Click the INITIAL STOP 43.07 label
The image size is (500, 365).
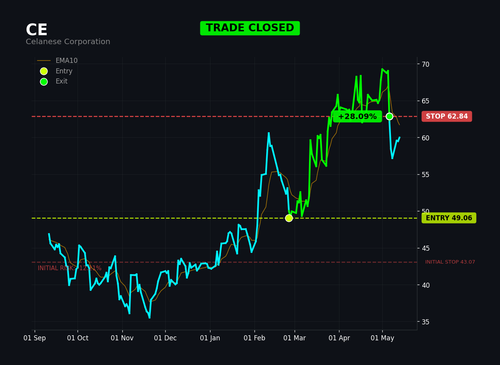[450, 262]
